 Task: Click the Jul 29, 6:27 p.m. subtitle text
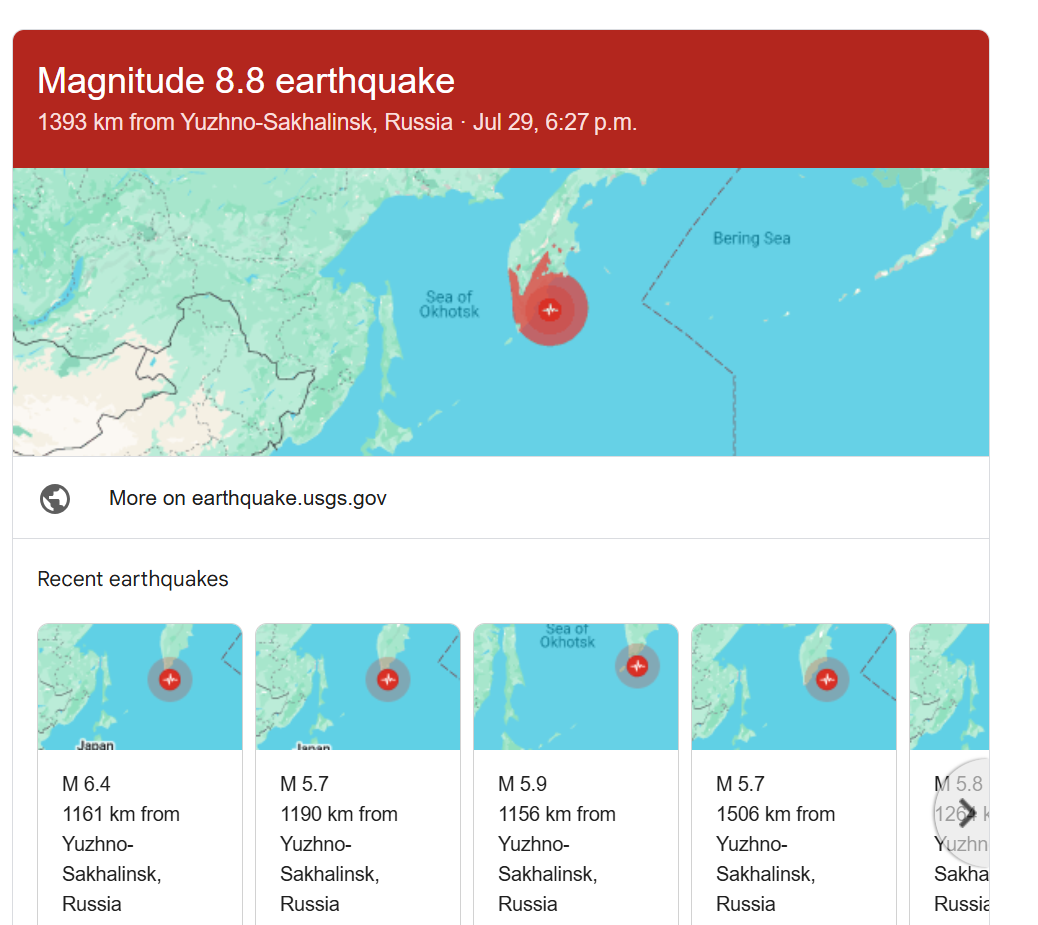tap(554, 123)
